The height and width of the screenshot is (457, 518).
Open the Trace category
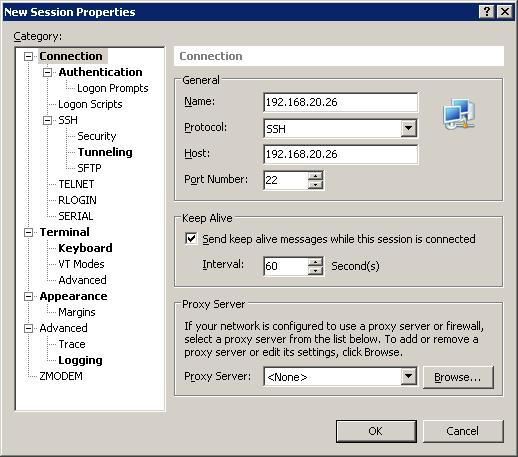point(72,344)
